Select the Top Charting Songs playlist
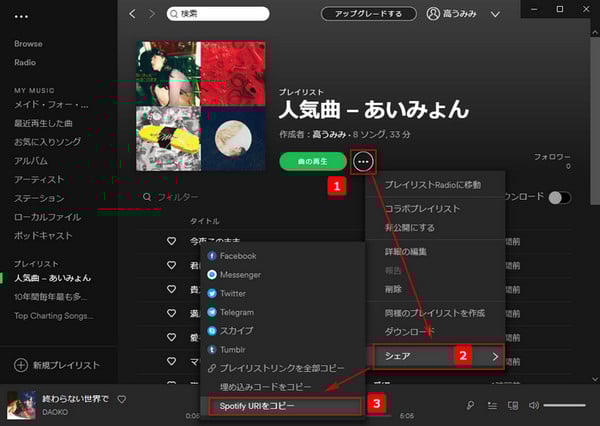Screen dimensions: 600x426 [54, 316]
